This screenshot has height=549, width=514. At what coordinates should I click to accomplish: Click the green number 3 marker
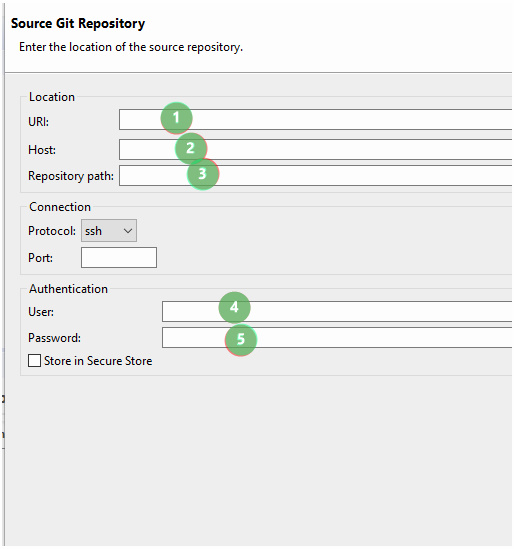(x=203, y=174)
